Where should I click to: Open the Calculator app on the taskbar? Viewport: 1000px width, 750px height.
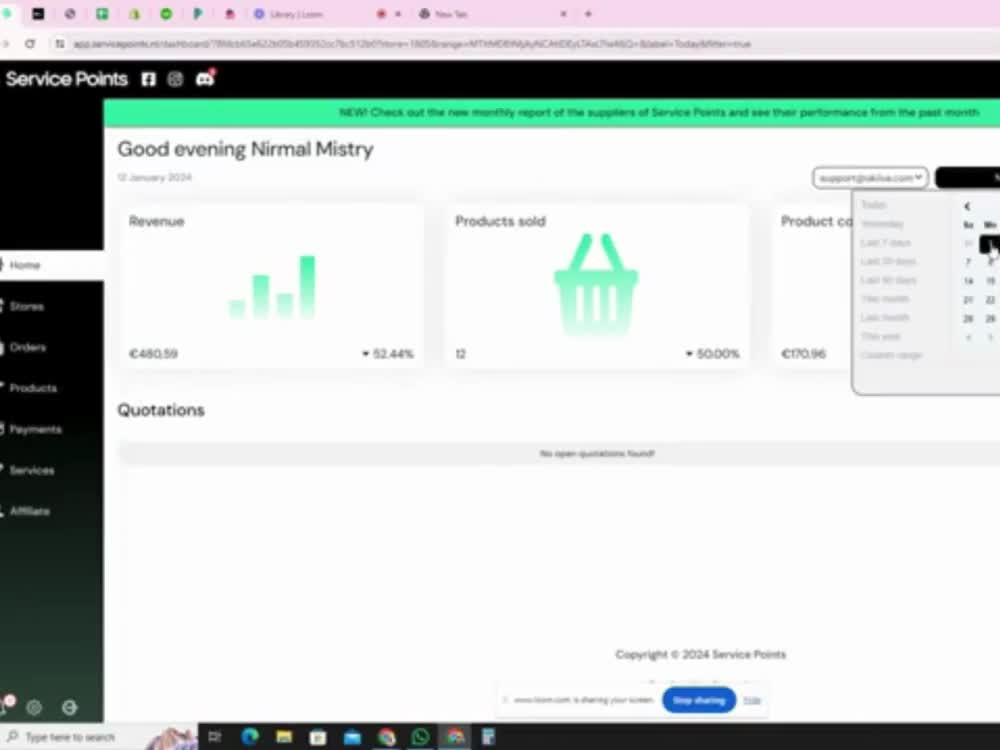(x=488, y=737)
